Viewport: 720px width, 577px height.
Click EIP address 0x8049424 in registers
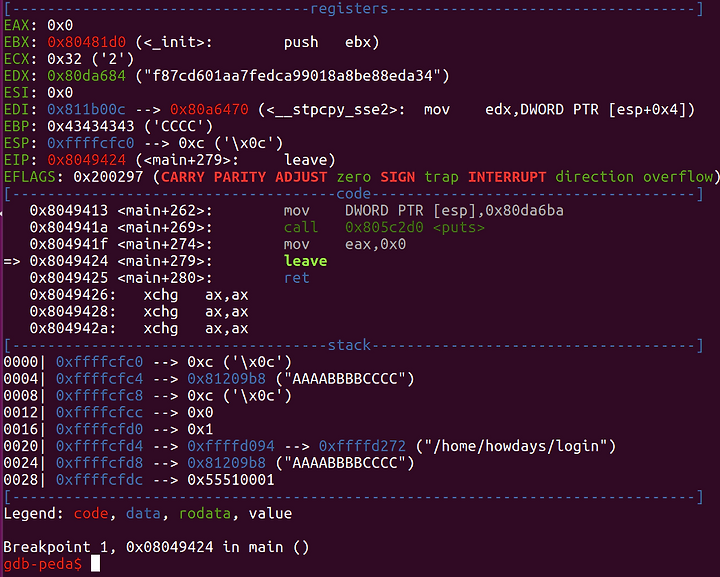(86, 160)
